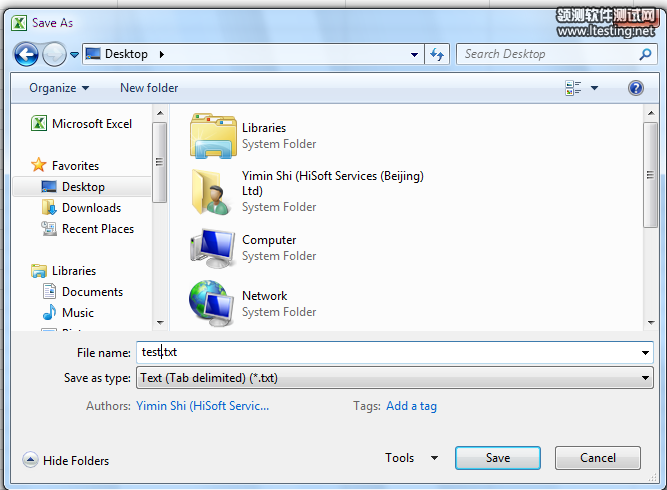Click the change view icon
667x490 pixels.
coord(573,88)
